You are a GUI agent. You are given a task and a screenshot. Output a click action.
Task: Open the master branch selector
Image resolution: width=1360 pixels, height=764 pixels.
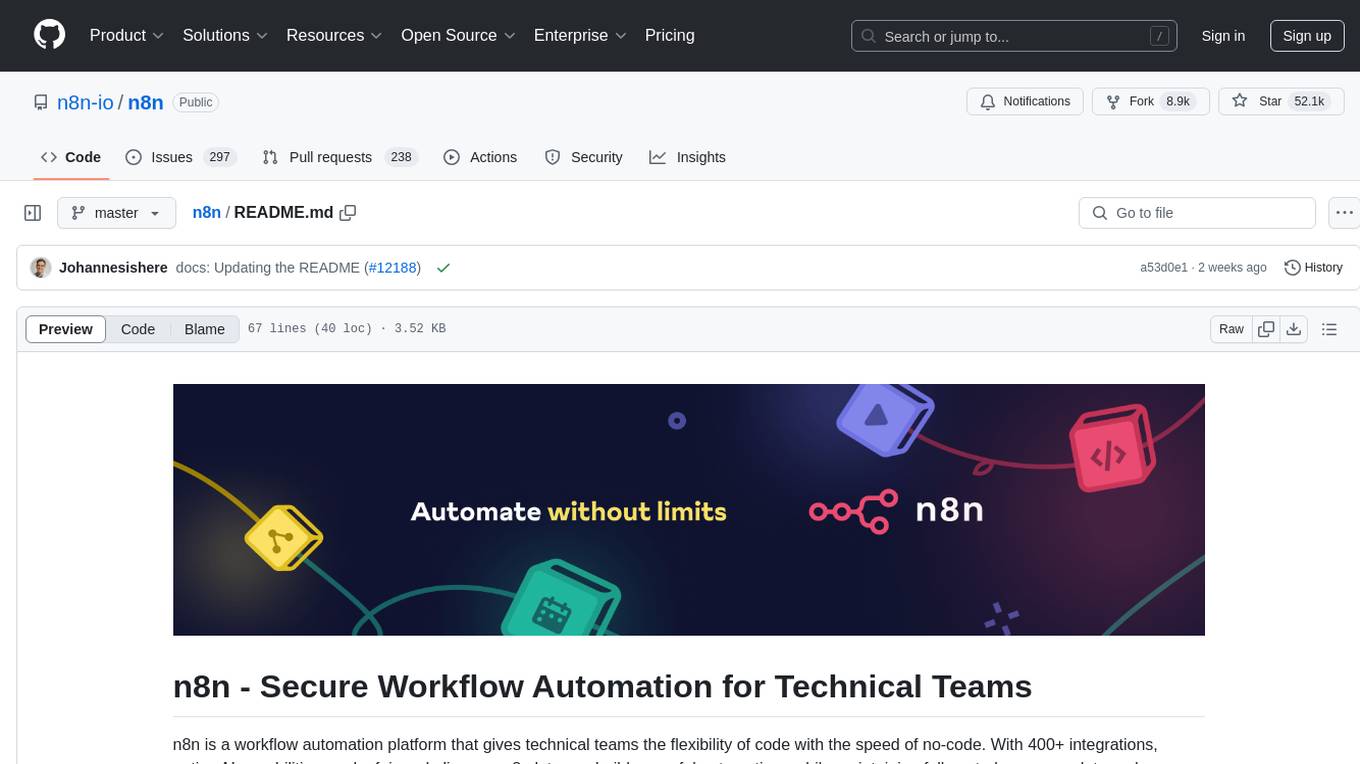(116, 213)
